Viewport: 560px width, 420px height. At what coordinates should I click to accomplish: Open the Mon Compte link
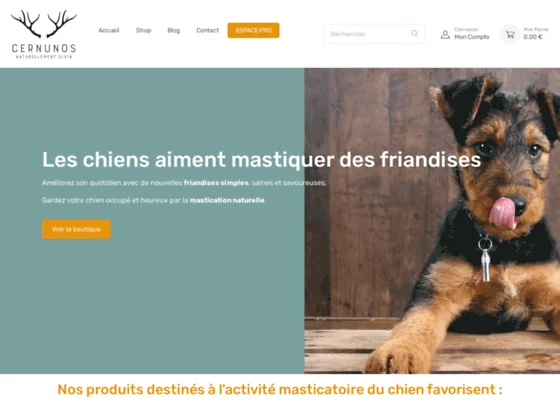pyautogui.click(x=471, y=37)
